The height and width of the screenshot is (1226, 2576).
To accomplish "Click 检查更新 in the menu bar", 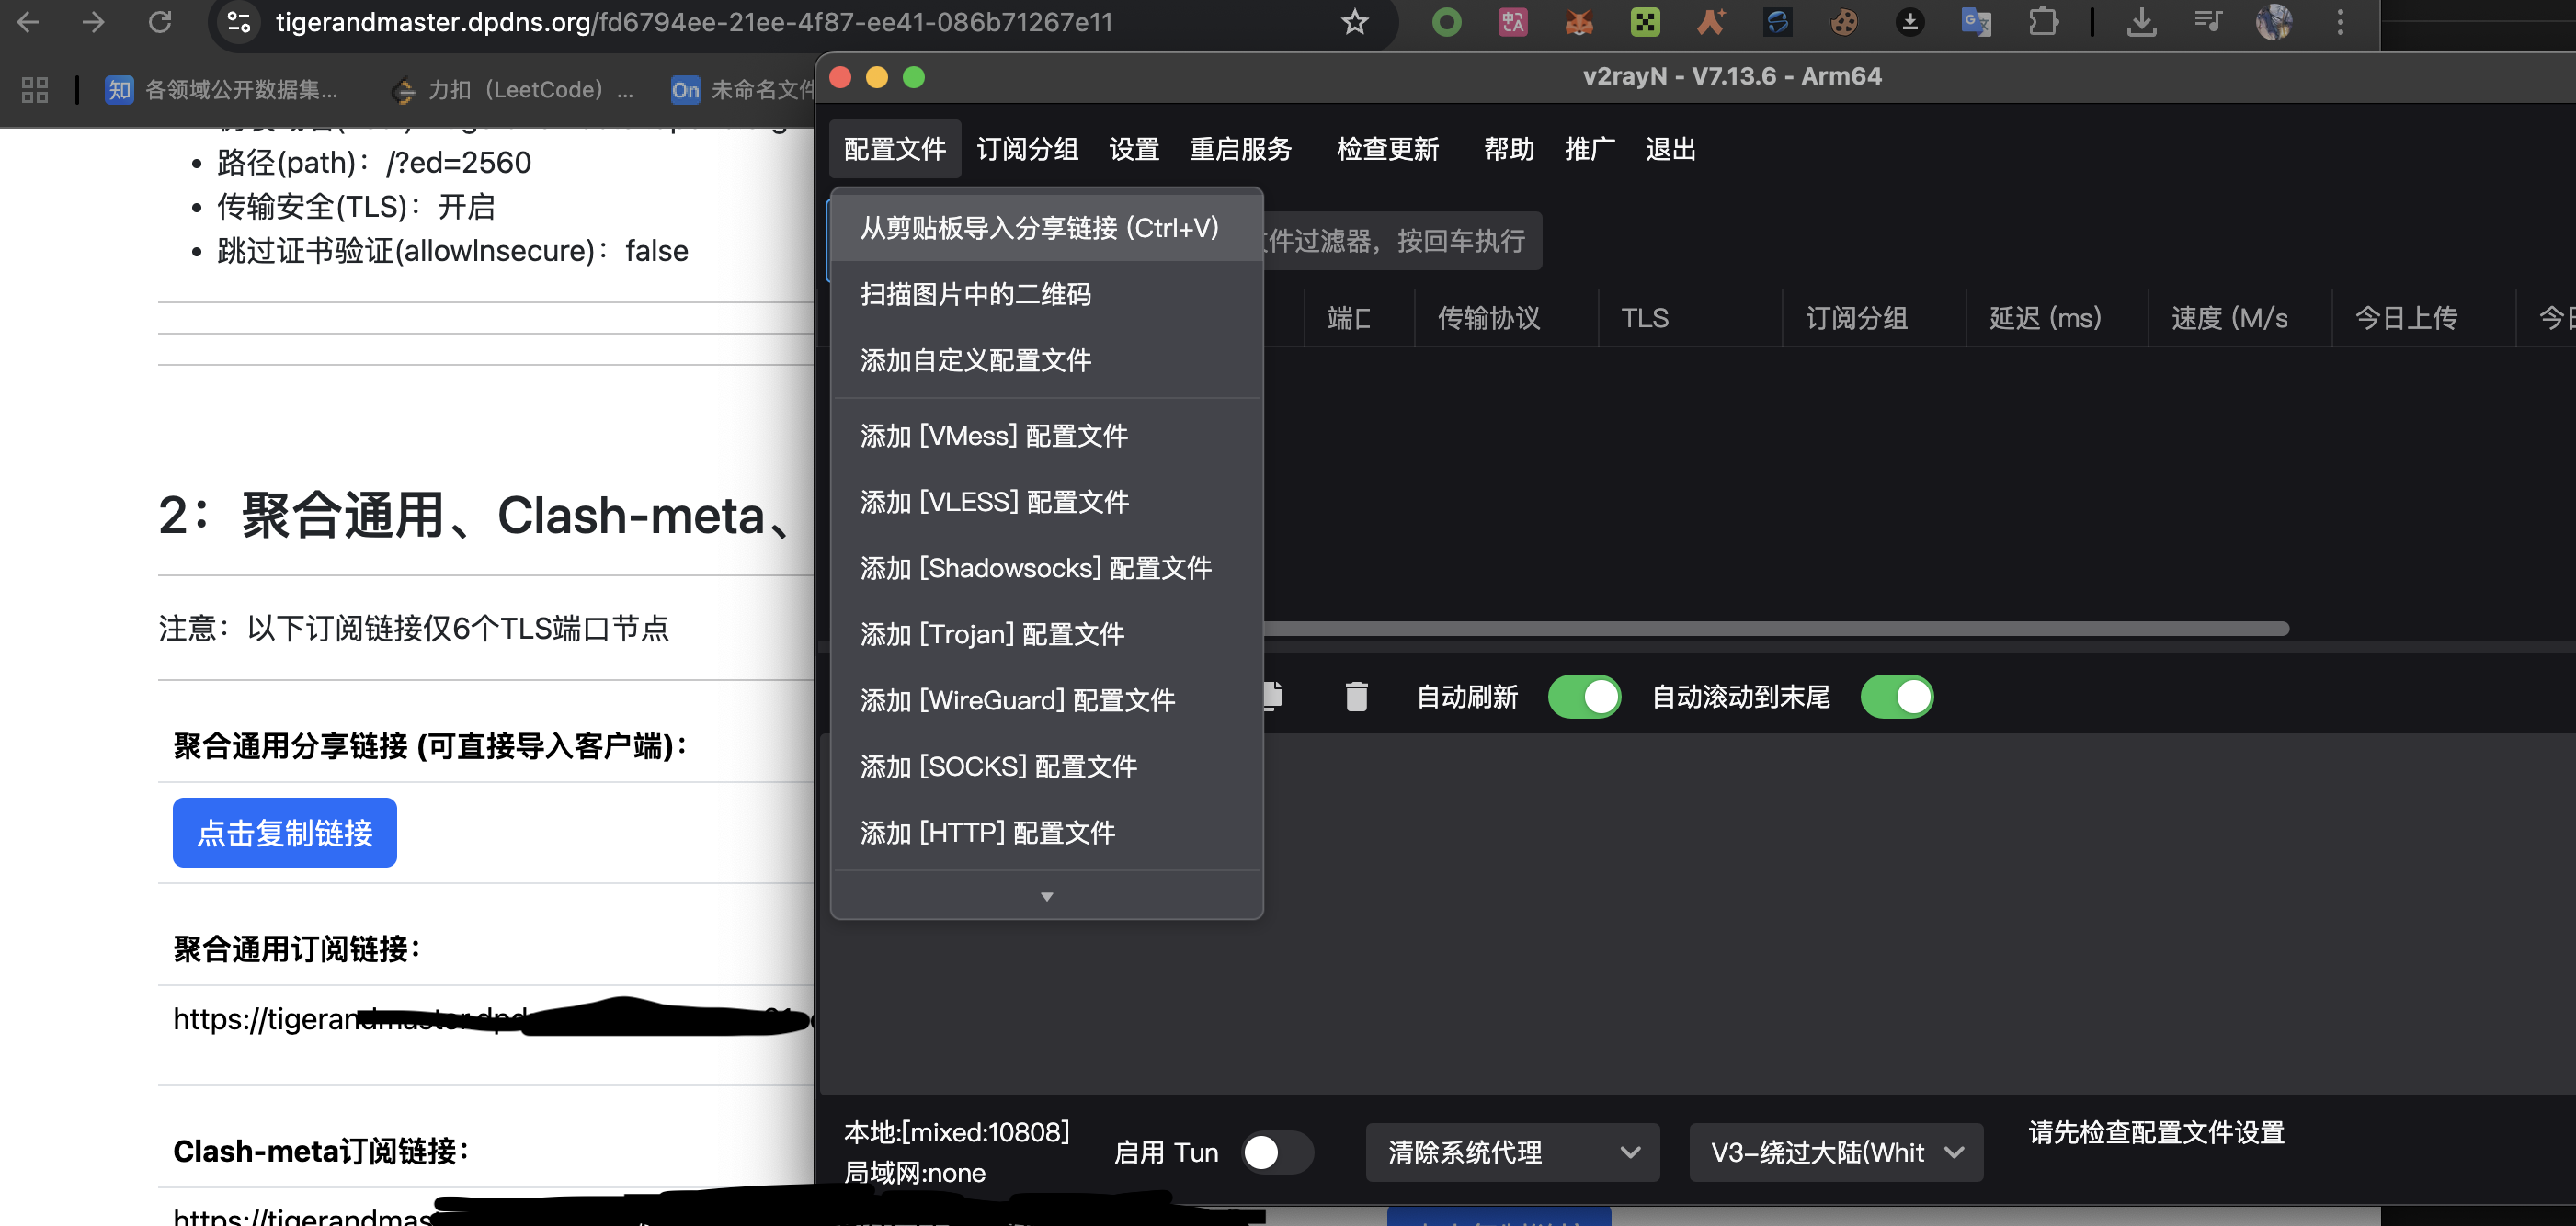I will point(1387,149).
